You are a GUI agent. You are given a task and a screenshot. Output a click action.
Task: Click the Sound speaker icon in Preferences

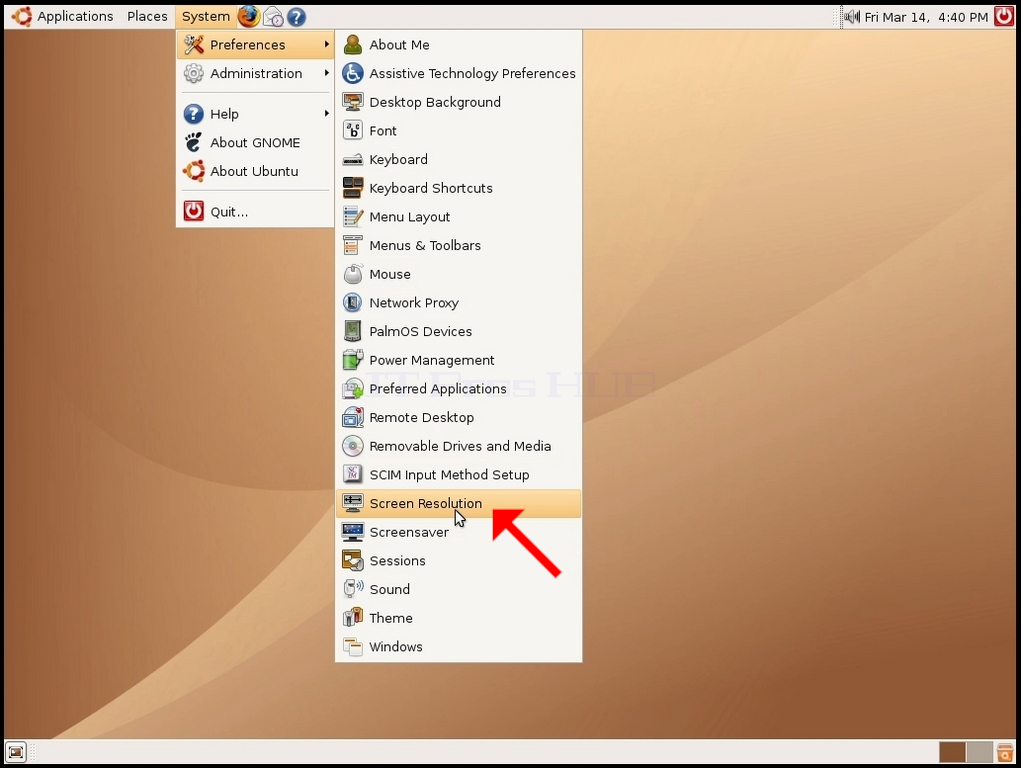tap(353, 590)
